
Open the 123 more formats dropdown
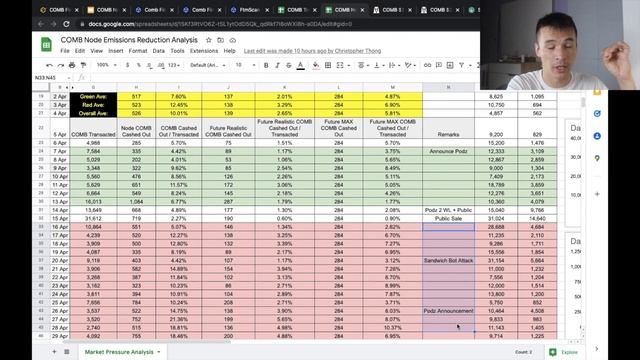(x=174, y=65)
